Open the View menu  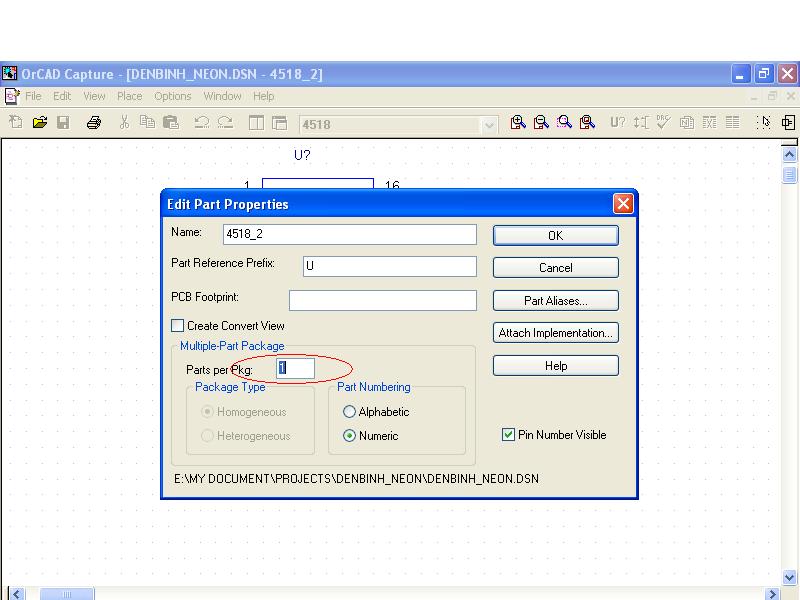point(94,96)
